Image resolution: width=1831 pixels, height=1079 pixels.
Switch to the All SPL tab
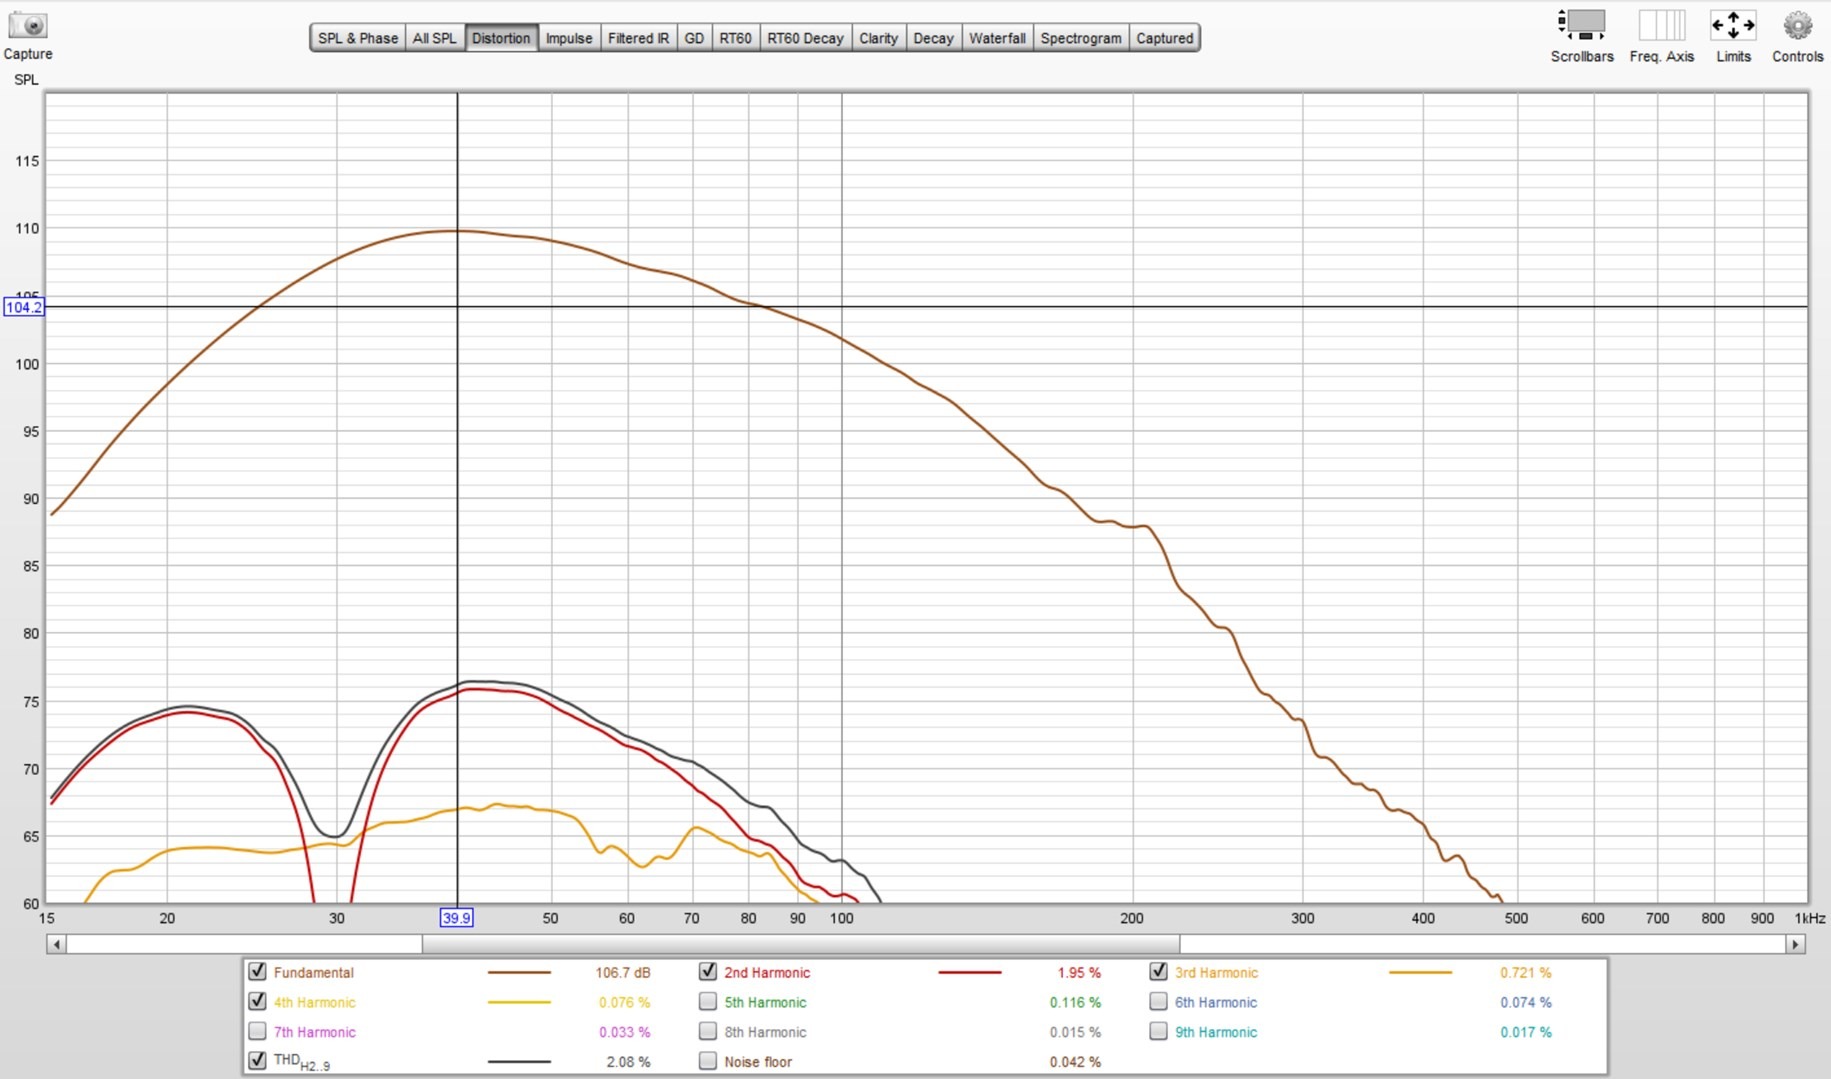[435, 38]
